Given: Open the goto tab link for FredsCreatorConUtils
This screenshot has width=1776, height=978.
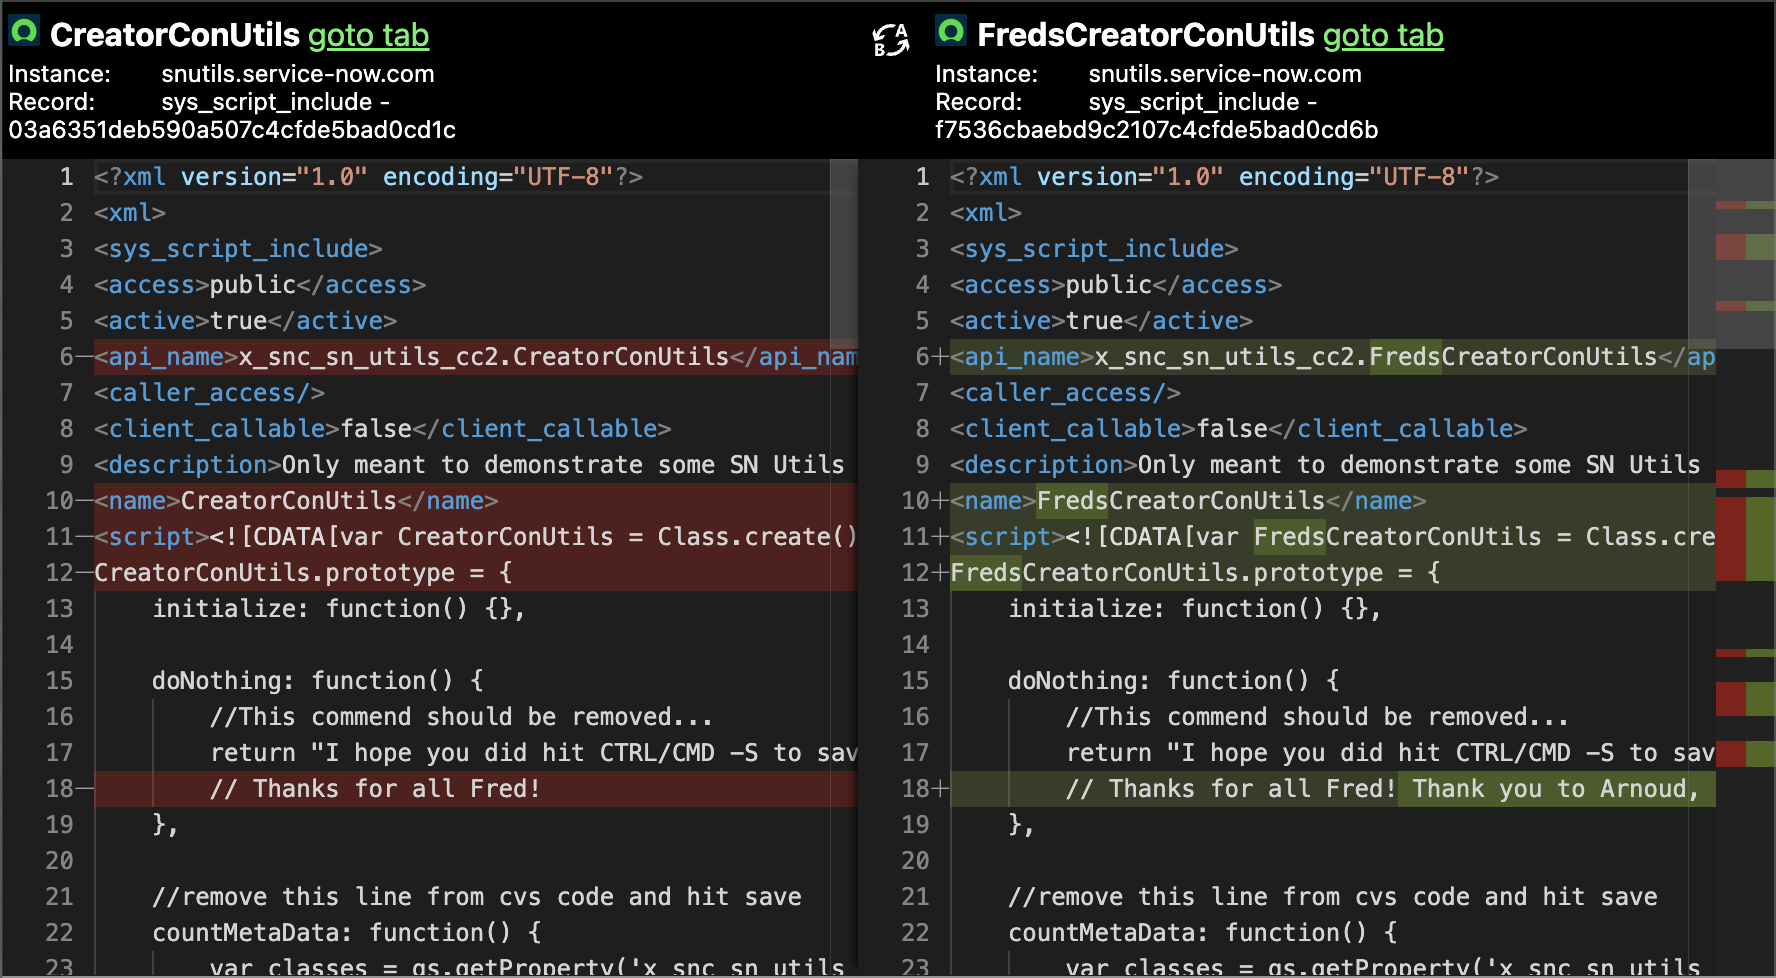Looking at the screenshot, I should 1383,35.
